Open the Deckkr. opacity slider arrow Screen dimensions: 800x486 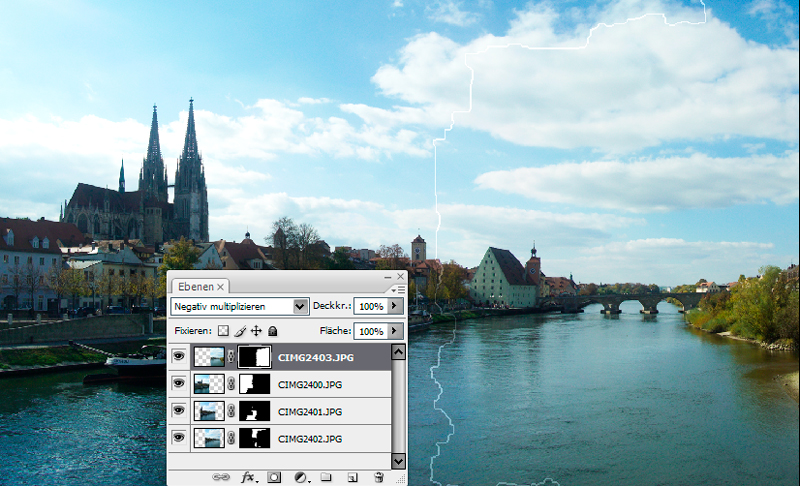[395, 306]
